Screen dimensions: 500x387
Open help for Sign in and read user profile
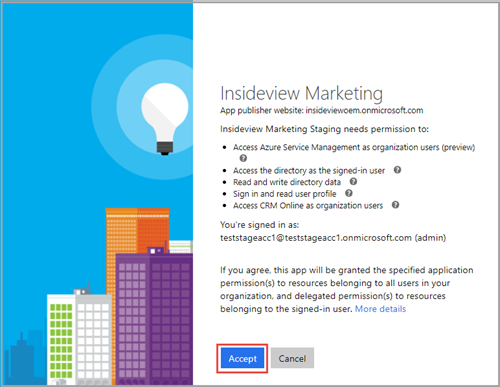click(349, 193)
